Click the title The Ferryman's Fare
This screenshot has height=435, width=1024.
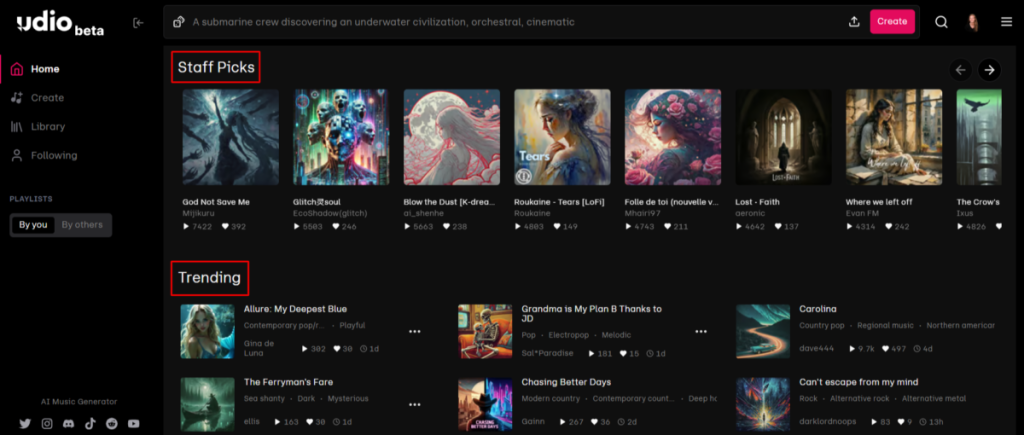point(289,382)
